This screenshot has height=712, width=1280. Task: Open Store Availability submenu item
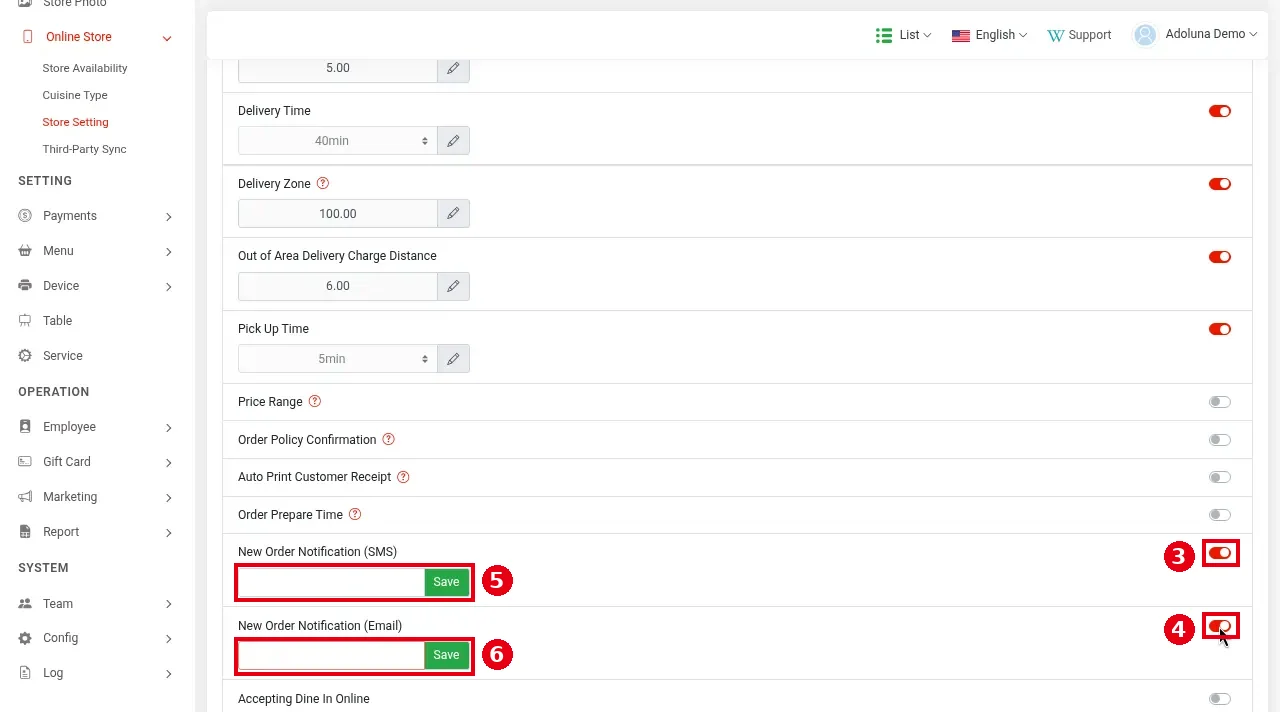85,68
